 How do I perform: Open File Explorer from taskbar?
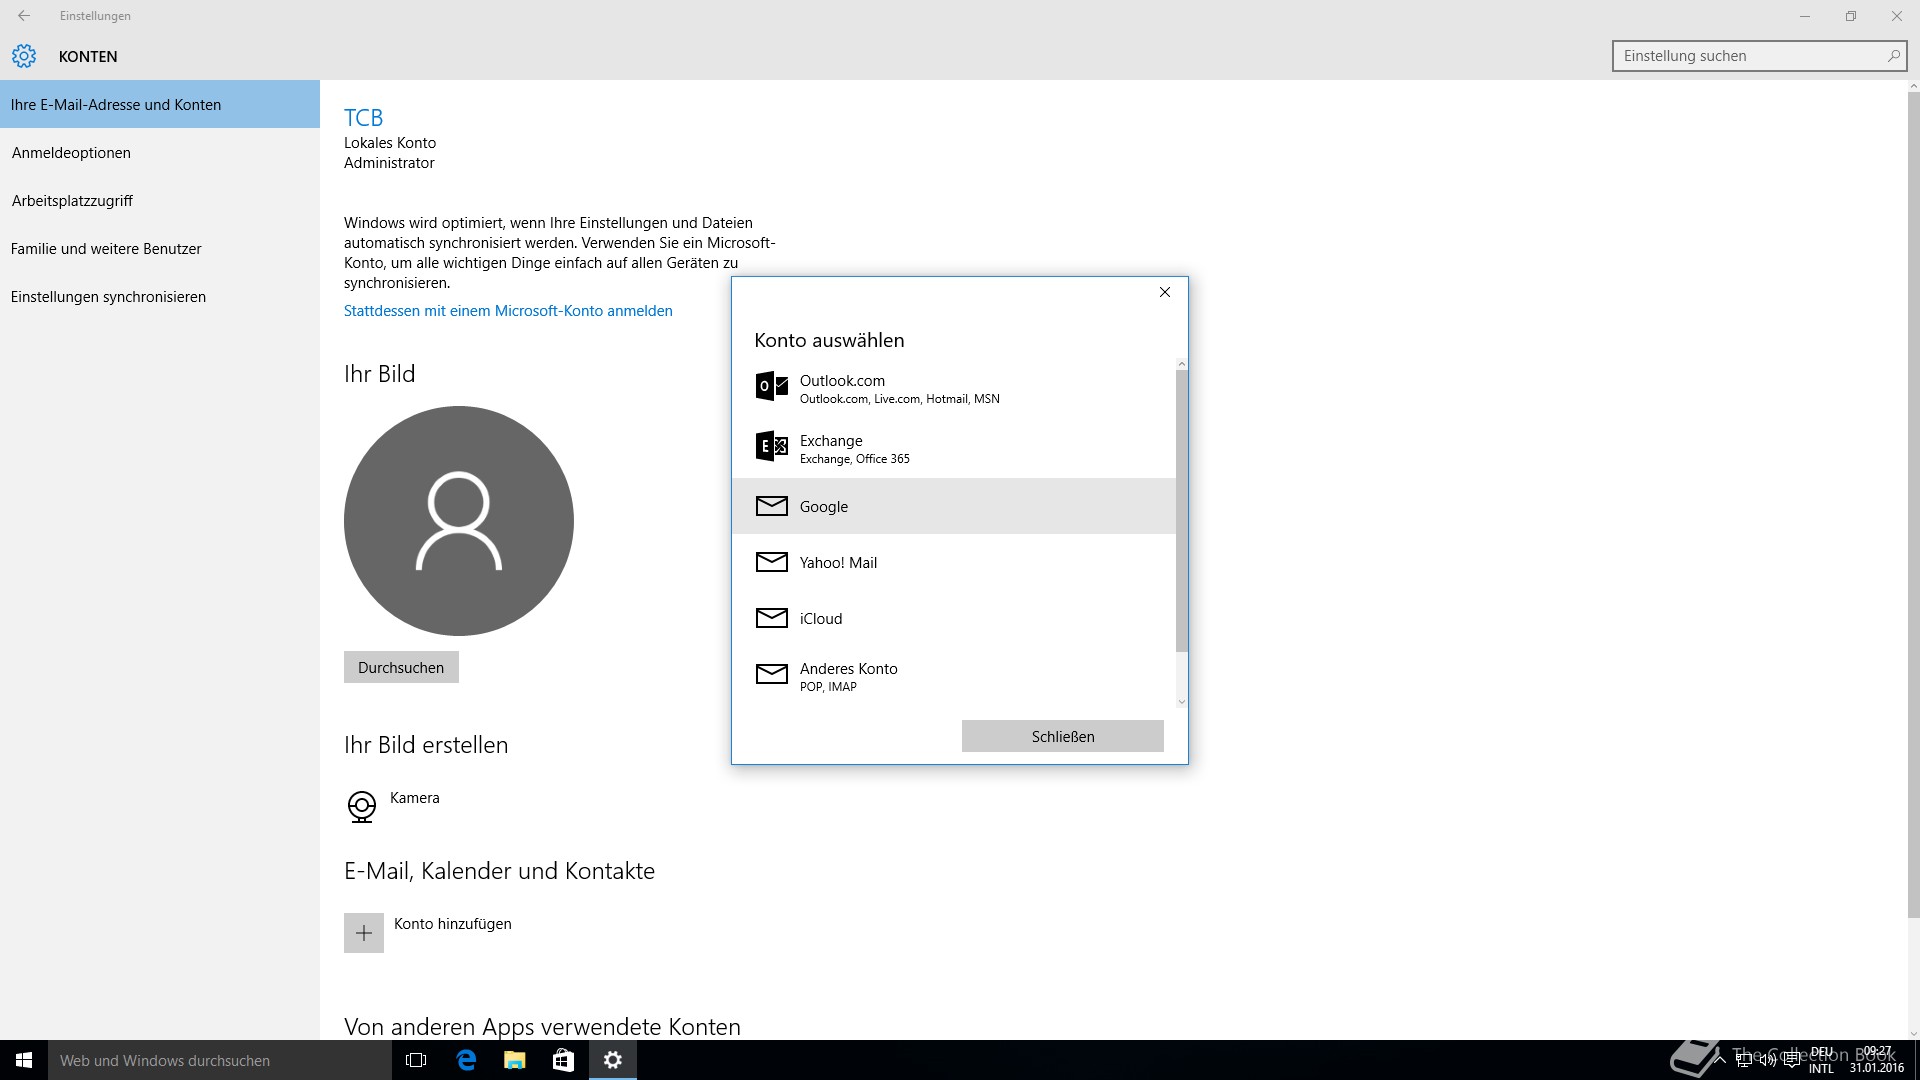[x=515, y=1060]
